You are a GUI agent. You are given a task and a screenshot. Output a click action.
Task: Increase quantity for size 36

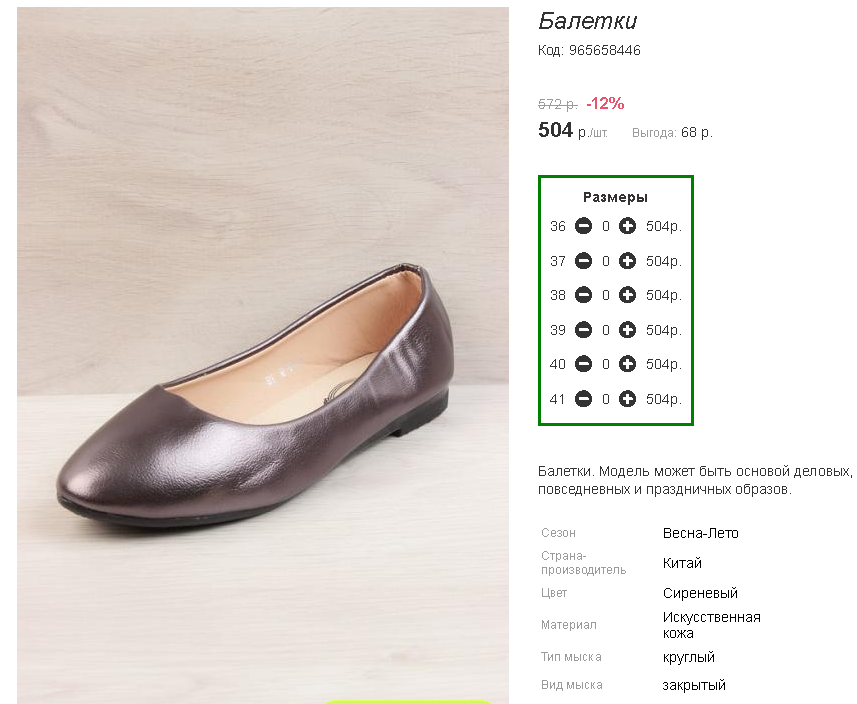click(627, 227)
